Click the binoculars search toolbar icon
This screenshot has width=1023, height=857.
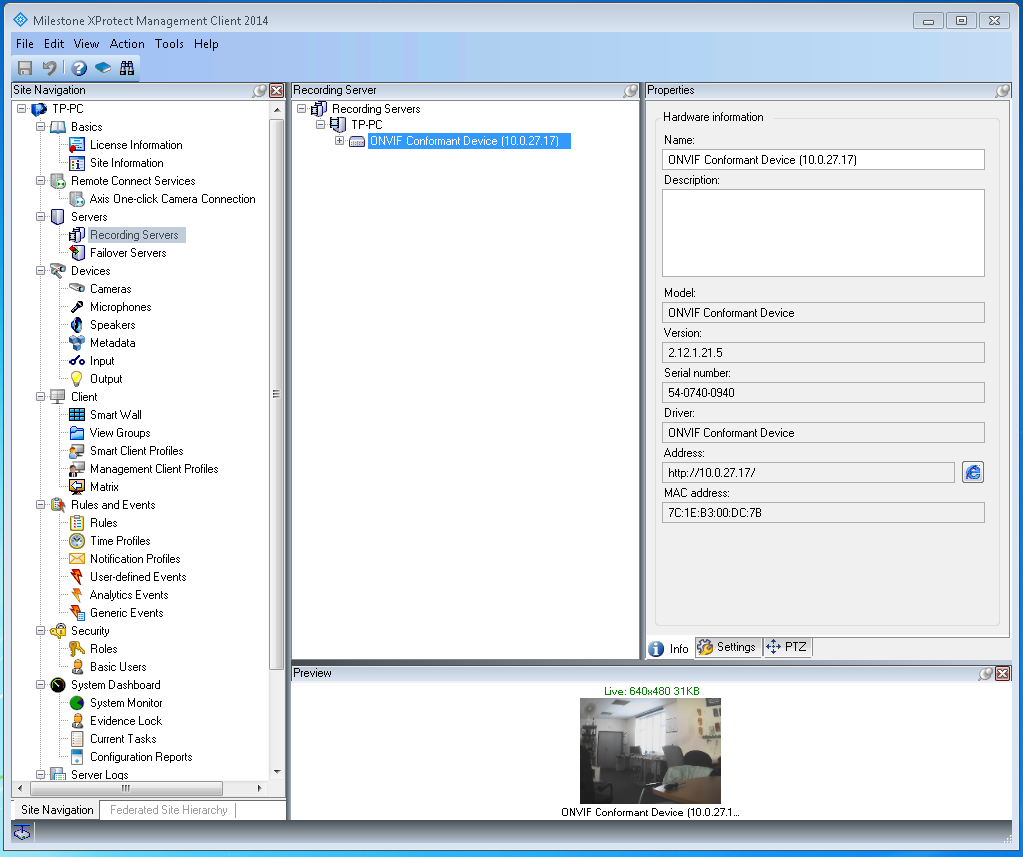coord(127,68)
